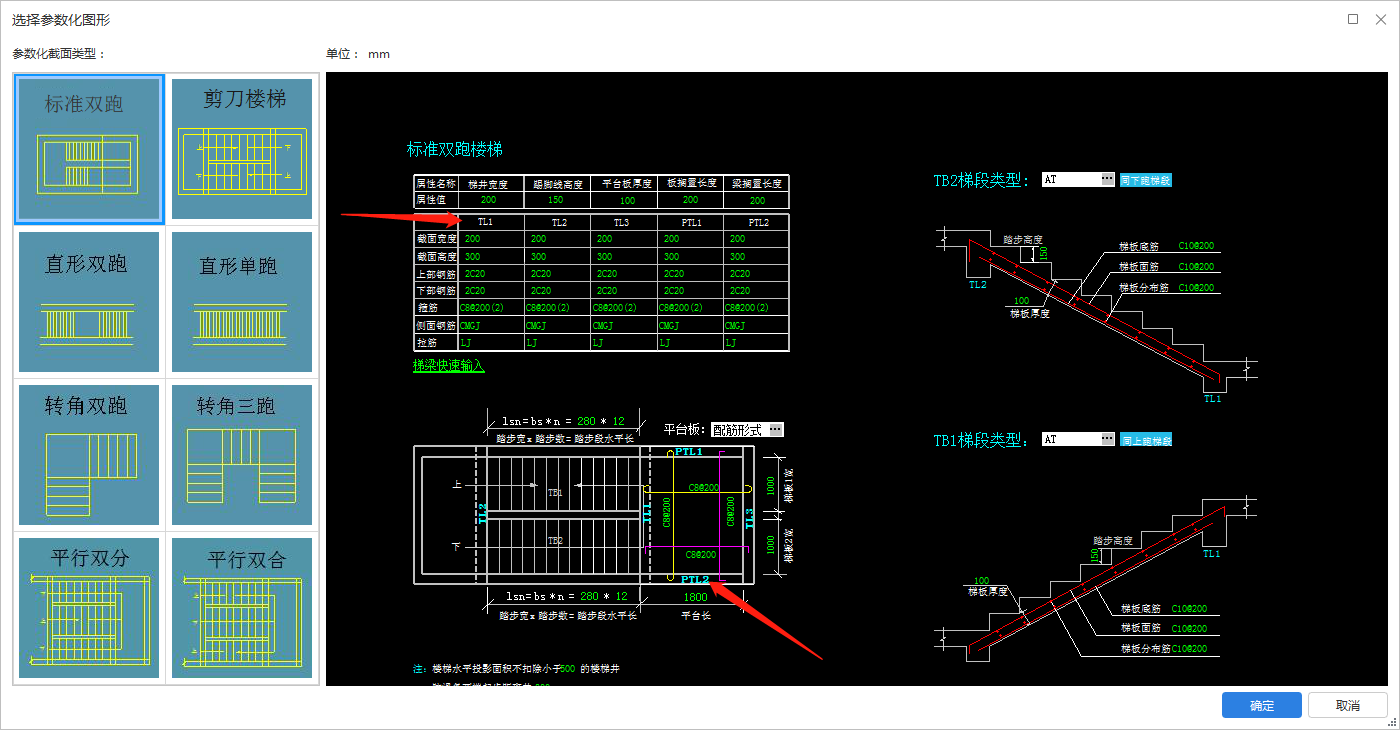Close the 选择参数化图形 dialog
Image resolution: width=1400 pixels, height=730 pixels.
(1381, 19)
